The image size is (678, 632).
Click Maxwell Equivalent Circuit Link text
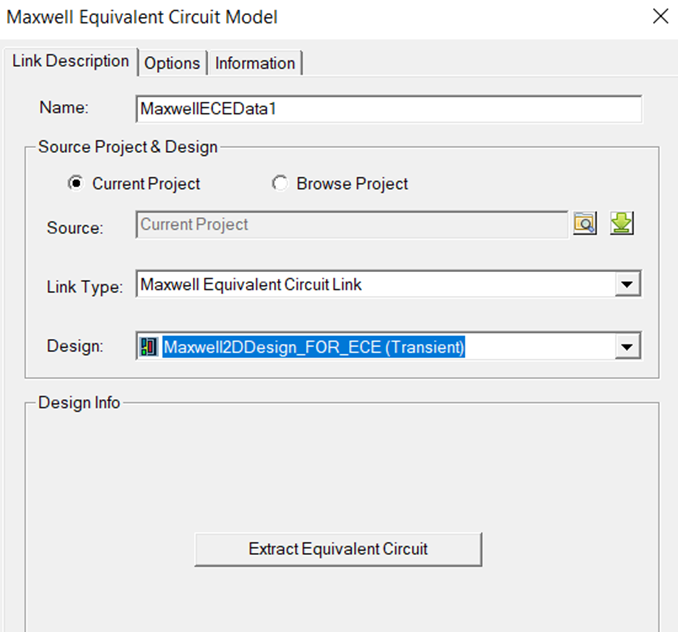[251, 284]
